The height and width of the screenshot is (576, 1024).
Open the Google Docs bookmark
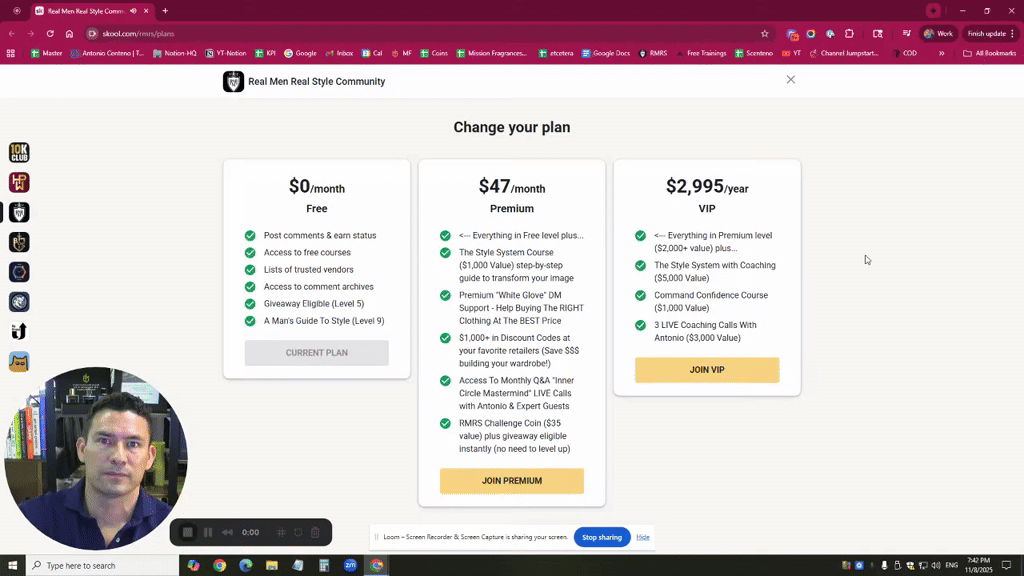(x=605, y=54)
